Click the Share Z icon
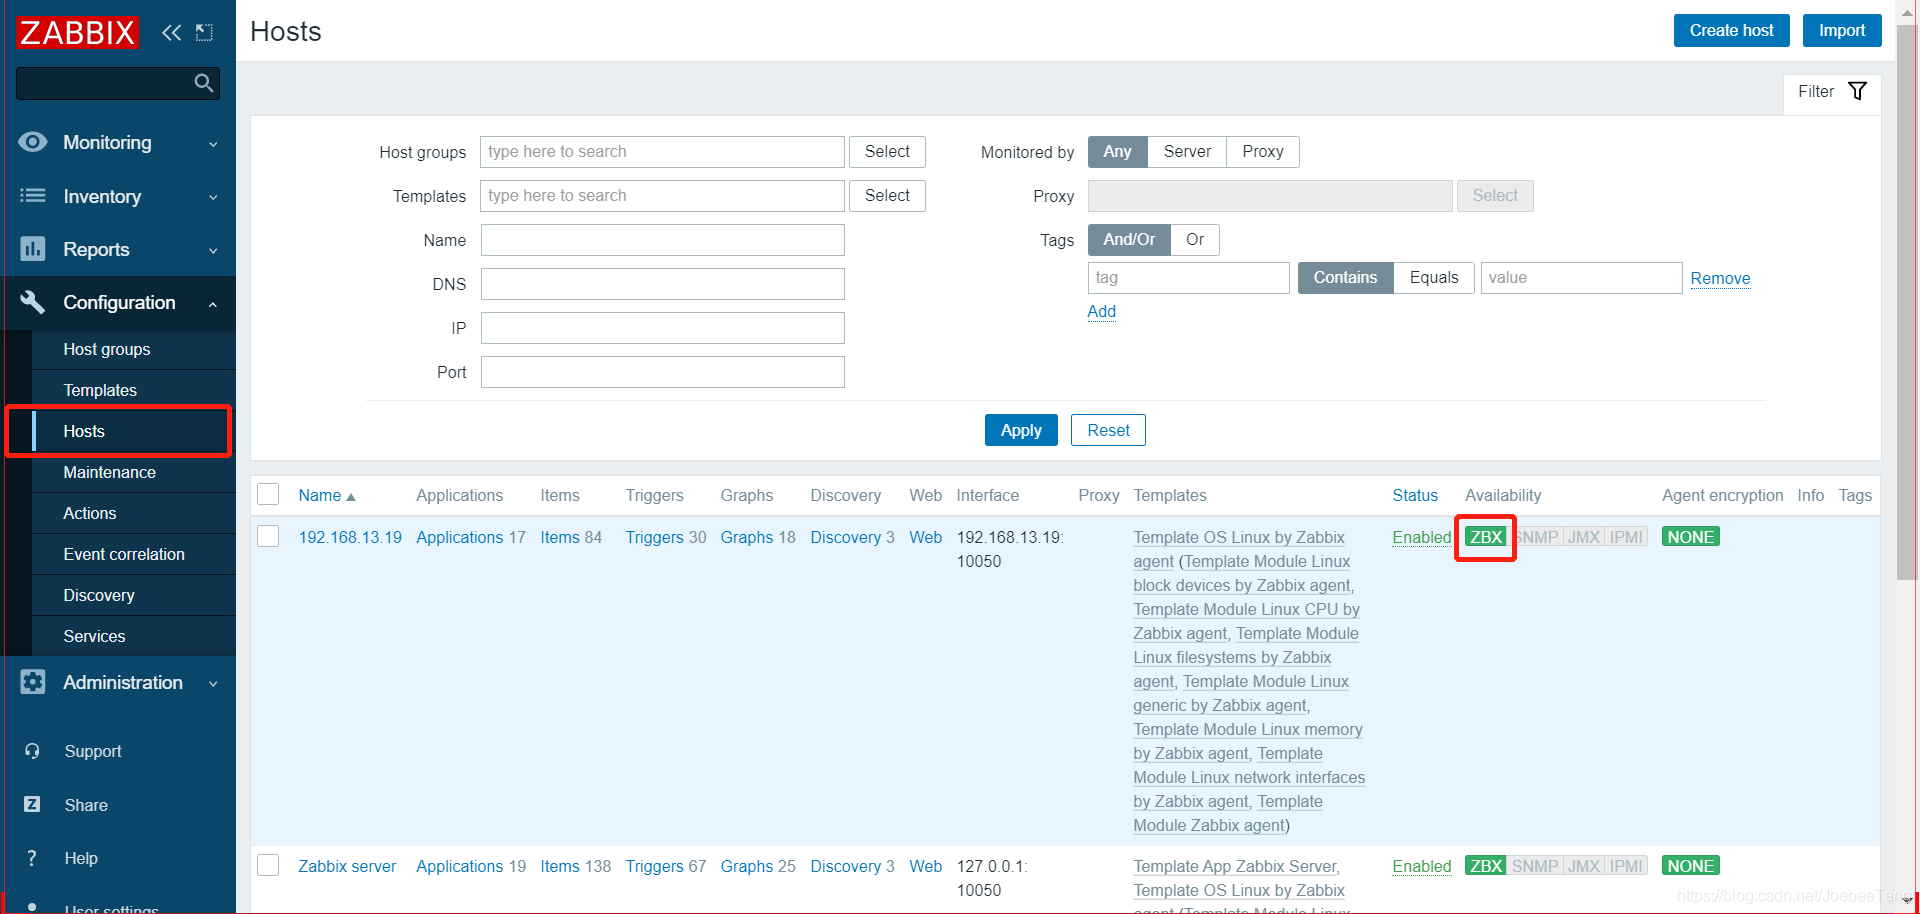The image size is (1920, 914). (x=32, y=804)
